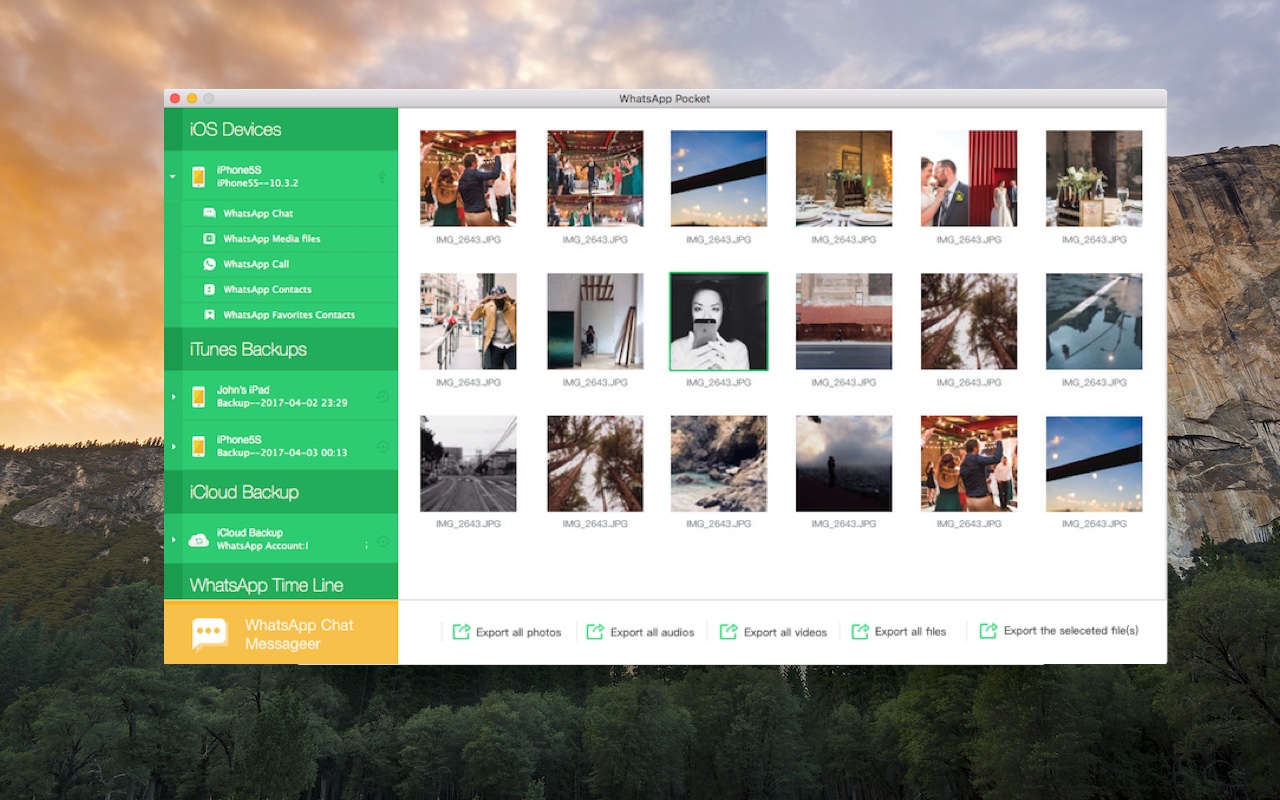Image resolution: width=1280 pixels, height=800 pixels.
Task: Expand the iCloud Backup account entry
Action: pos(173,540)
